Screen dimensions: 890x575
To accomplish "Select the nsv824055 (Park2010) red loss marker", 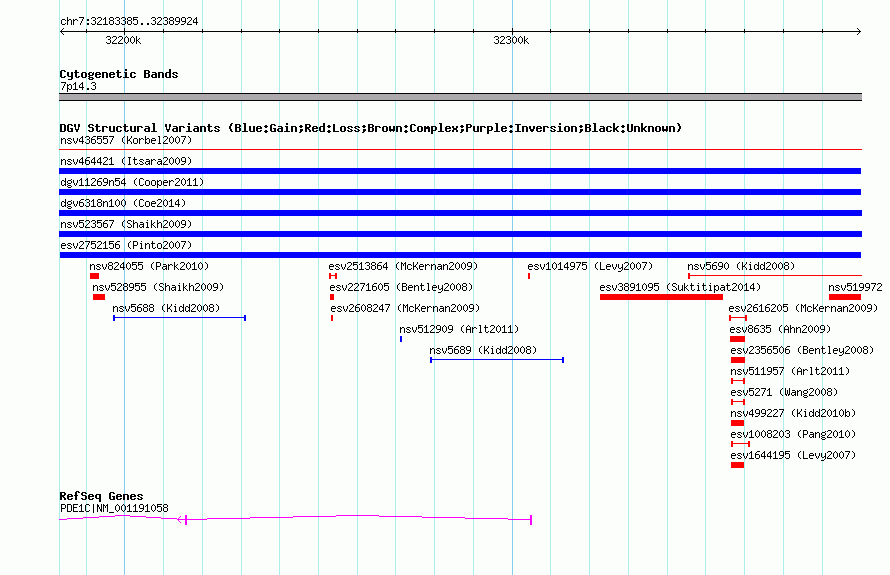I will [94, 276].
